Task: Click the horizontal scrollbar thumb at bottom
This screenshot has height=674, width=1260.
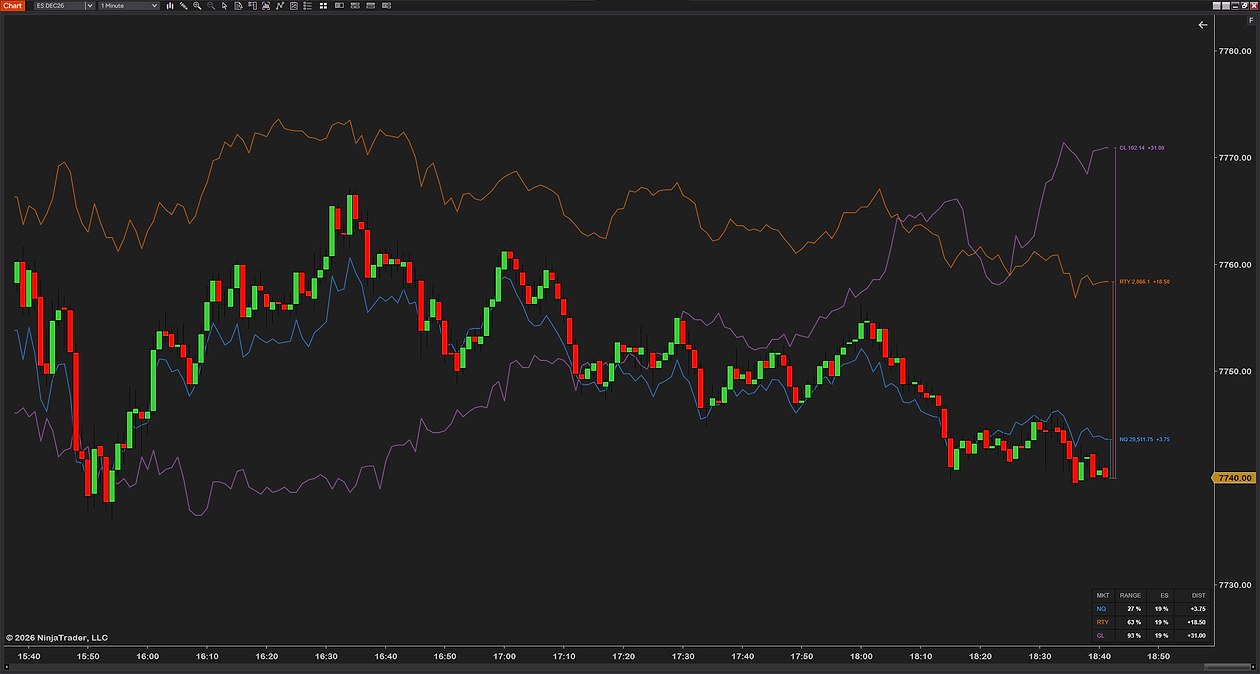Action: [1228, 667]
